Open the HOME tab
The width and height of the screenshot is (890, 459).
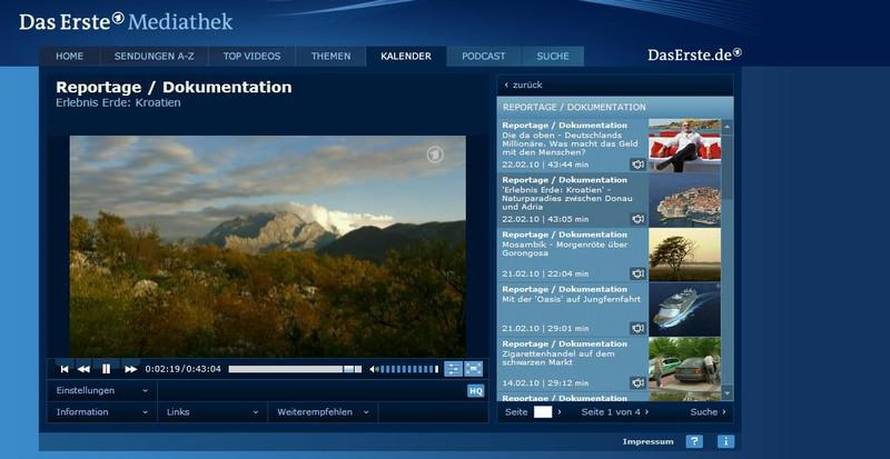pyautogui.click(x=69, y=56)
